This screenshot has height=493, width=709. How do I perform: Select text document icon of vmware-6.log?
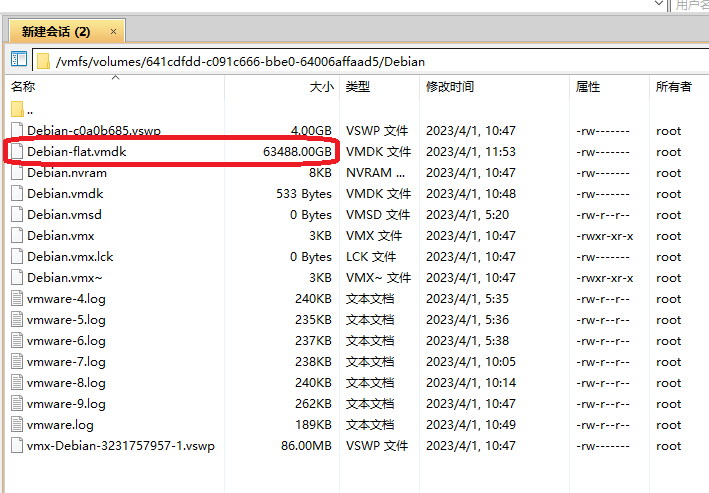pyautogui.click(x=17, y=341)
